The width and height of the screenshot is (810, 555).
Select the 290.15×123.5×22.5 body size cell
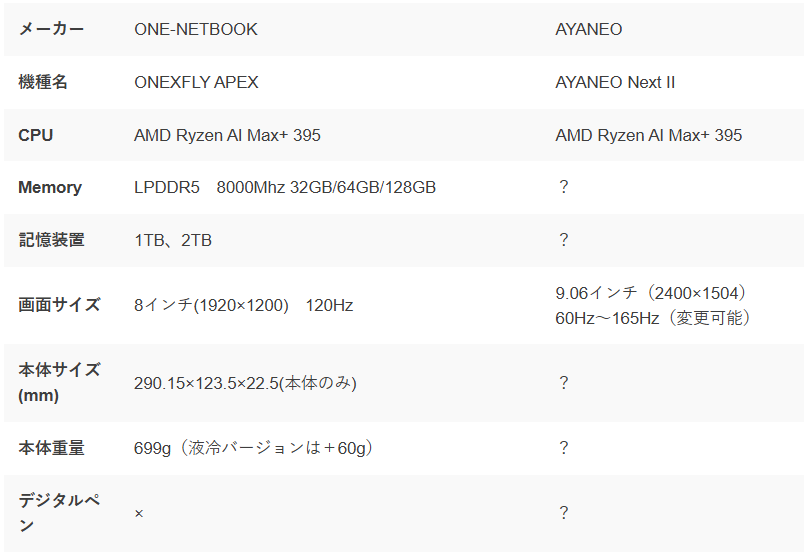coord(245,383)
